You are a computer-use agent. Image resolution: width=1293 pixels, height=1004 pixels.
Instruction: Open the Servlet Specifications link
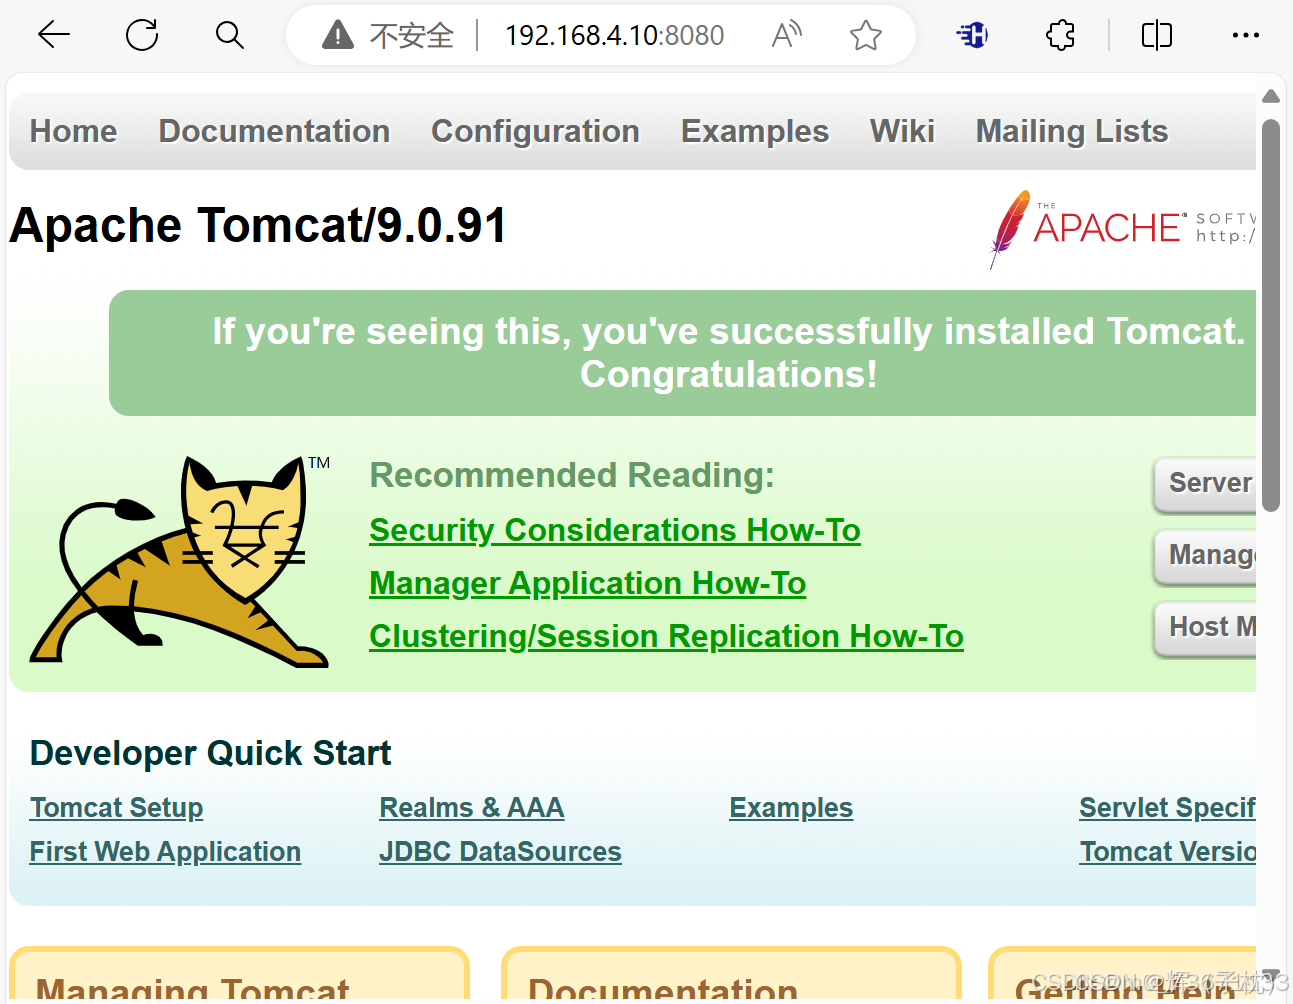[1168, 808]
